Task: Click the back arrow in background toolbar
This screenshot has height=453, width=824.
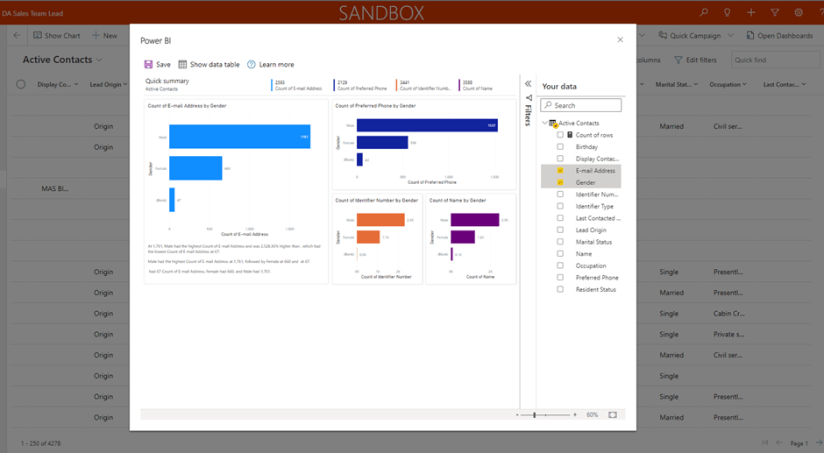Action: click(17, 35)
